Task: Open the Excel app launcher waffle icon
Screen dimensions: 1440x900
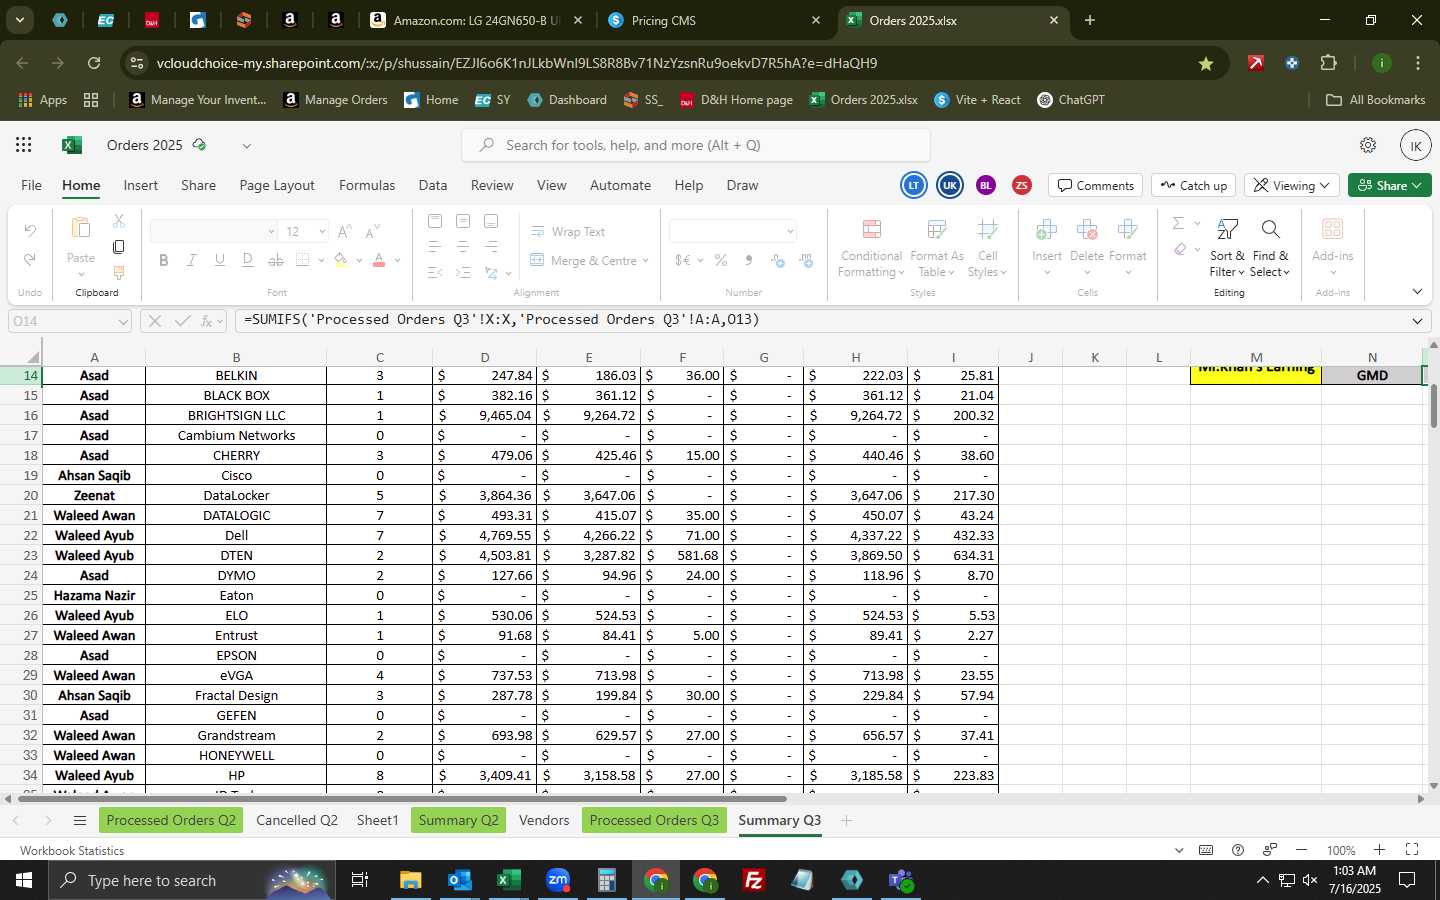Action: (24, 145)
